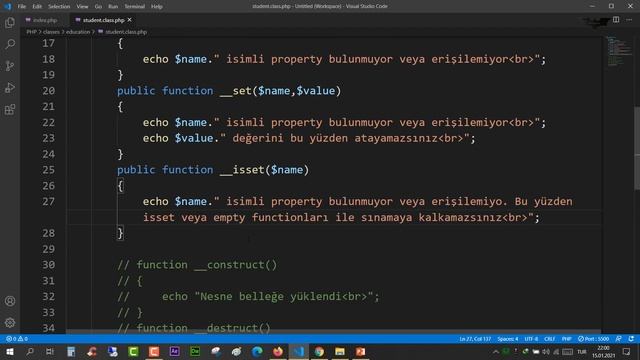Open File Explorer from the taskbar

[x=340, y=351]
